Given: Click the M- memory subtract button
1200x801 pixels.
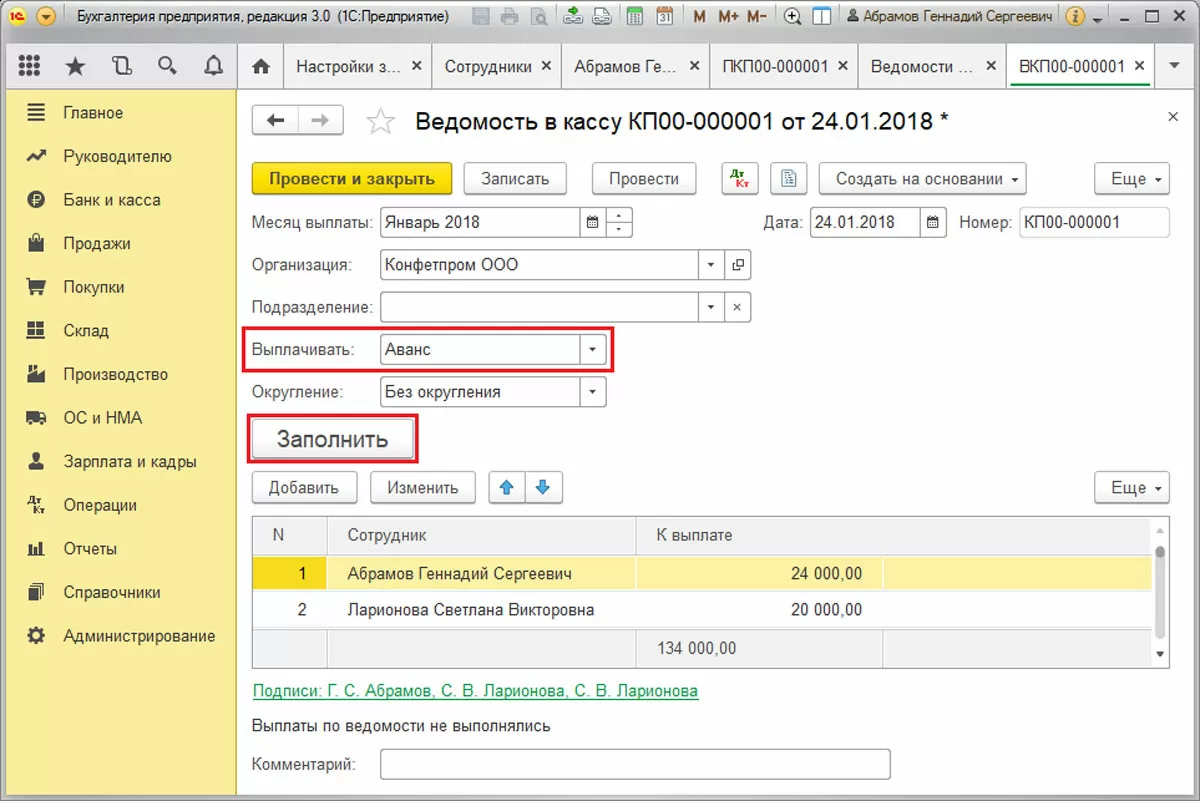Looking at the screenshot, I should coord(757,16).
